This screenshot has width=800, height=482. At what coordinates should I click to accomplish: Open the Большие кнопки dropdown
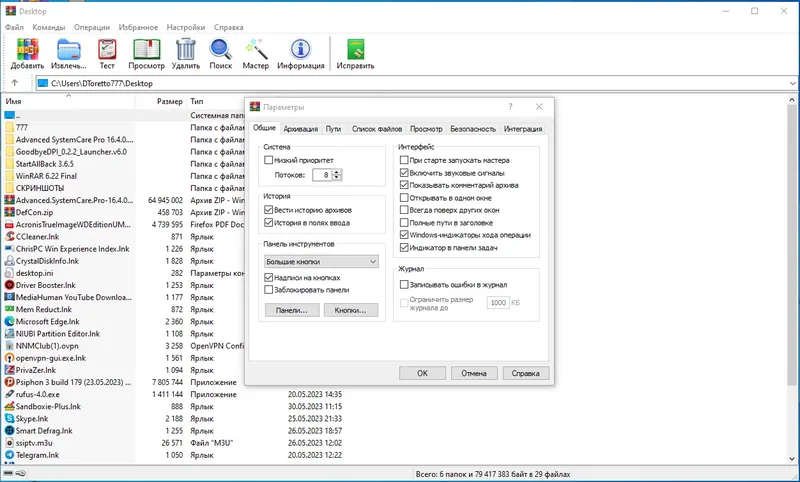[x=321, y=262]
